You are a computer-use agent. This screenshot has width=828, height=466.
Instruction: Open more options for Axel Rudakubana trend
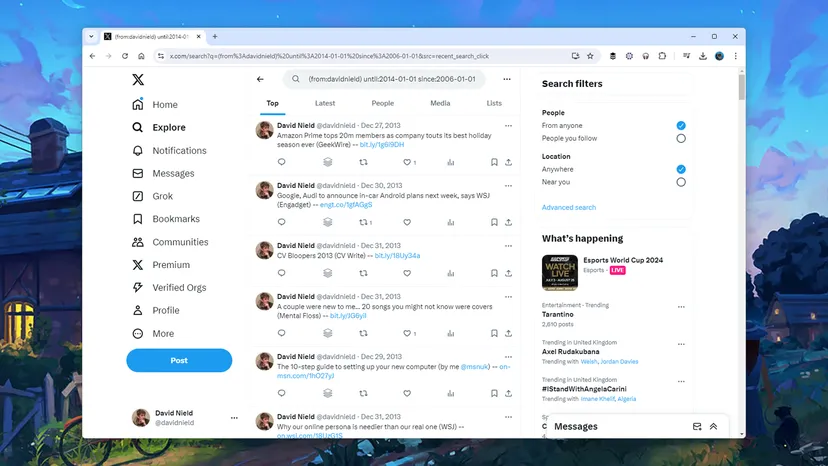[x=681, y=344]
